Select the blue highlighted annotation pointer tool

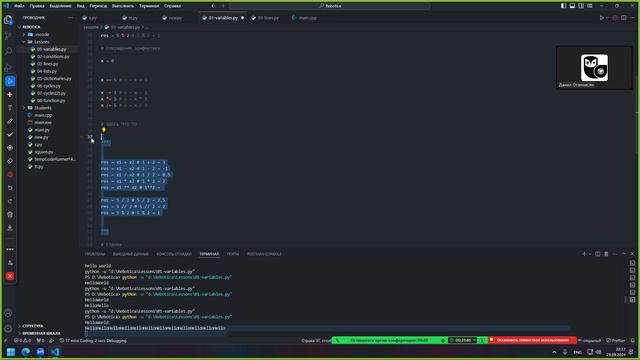(x=10, y=81)
